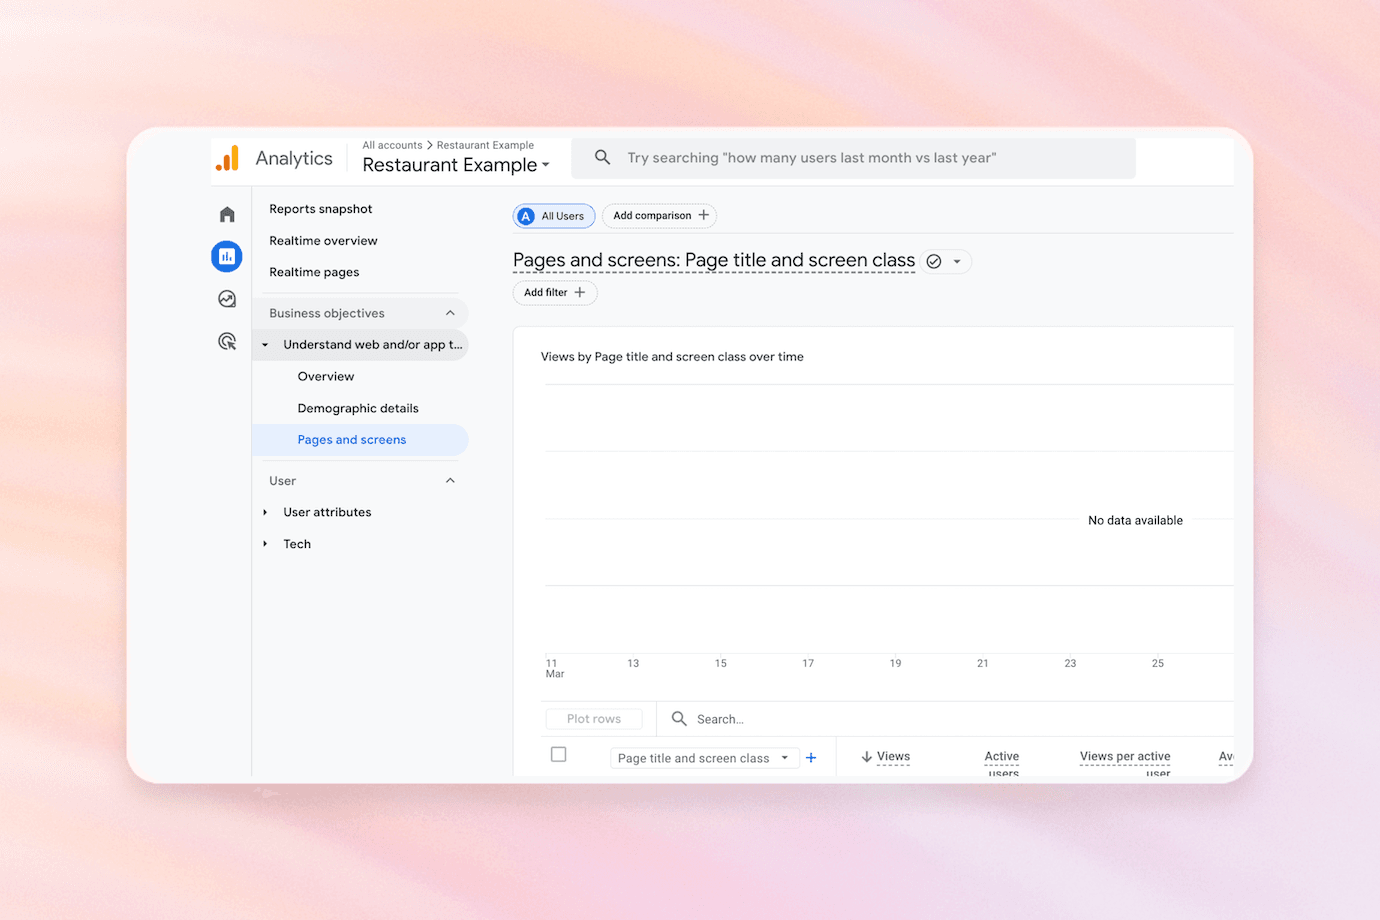Click the User attributes tree item

(x=327, y=512)
